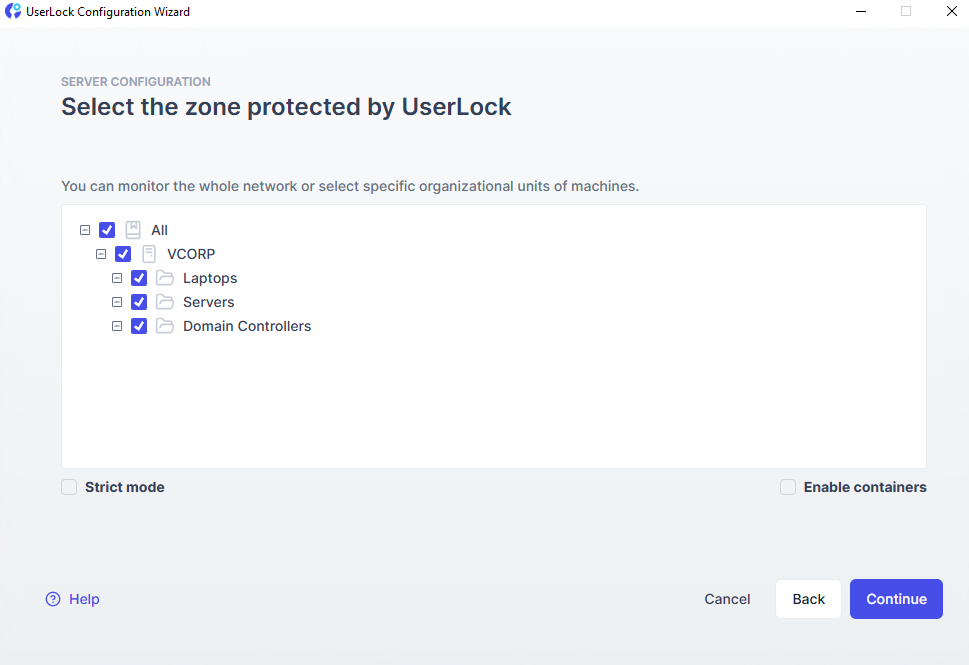Cancel the configuration wizard
This screenshot has height=665, width=969.
pyautogui.click(x=727, y=599)
